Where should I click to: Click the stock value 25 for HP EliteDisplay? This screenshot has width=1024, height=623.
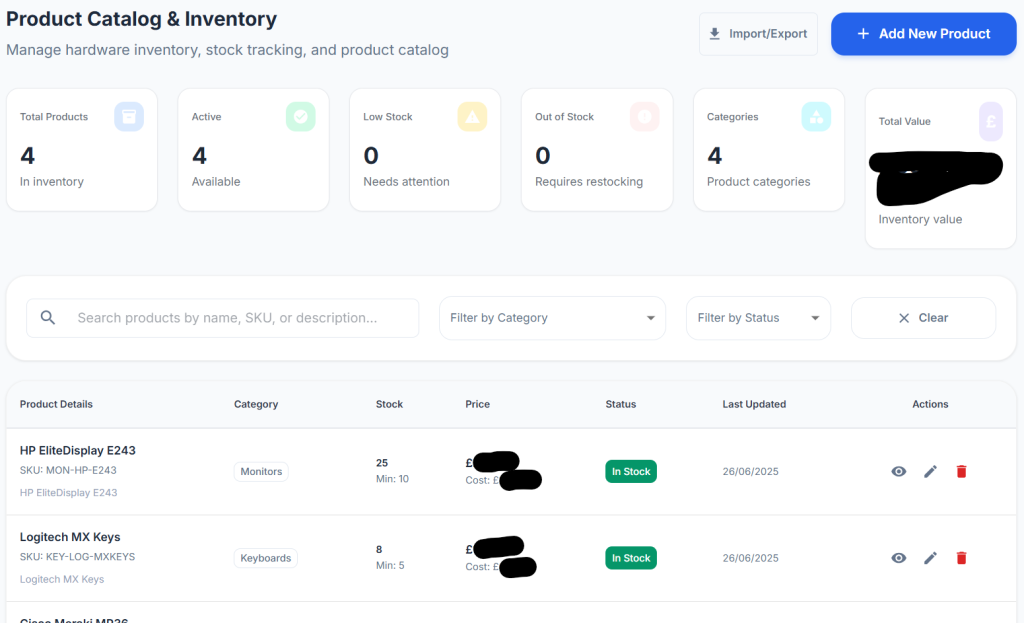tap(382, 463)
